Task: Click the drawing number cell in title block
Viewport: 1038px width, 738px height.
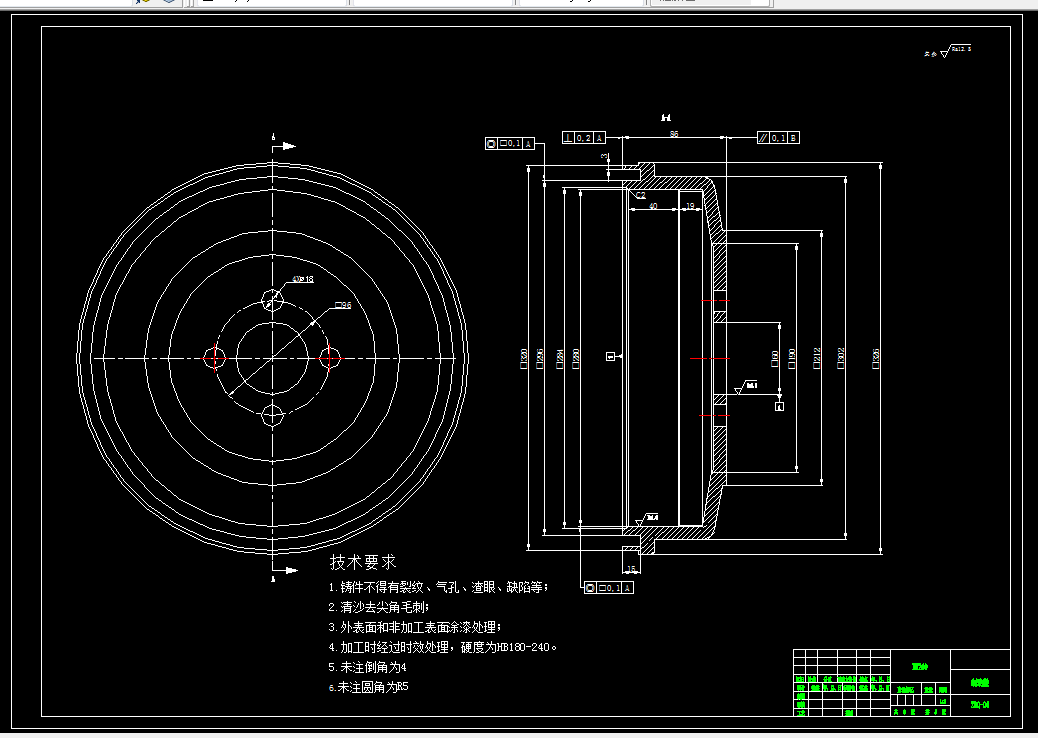Action: 980,705
